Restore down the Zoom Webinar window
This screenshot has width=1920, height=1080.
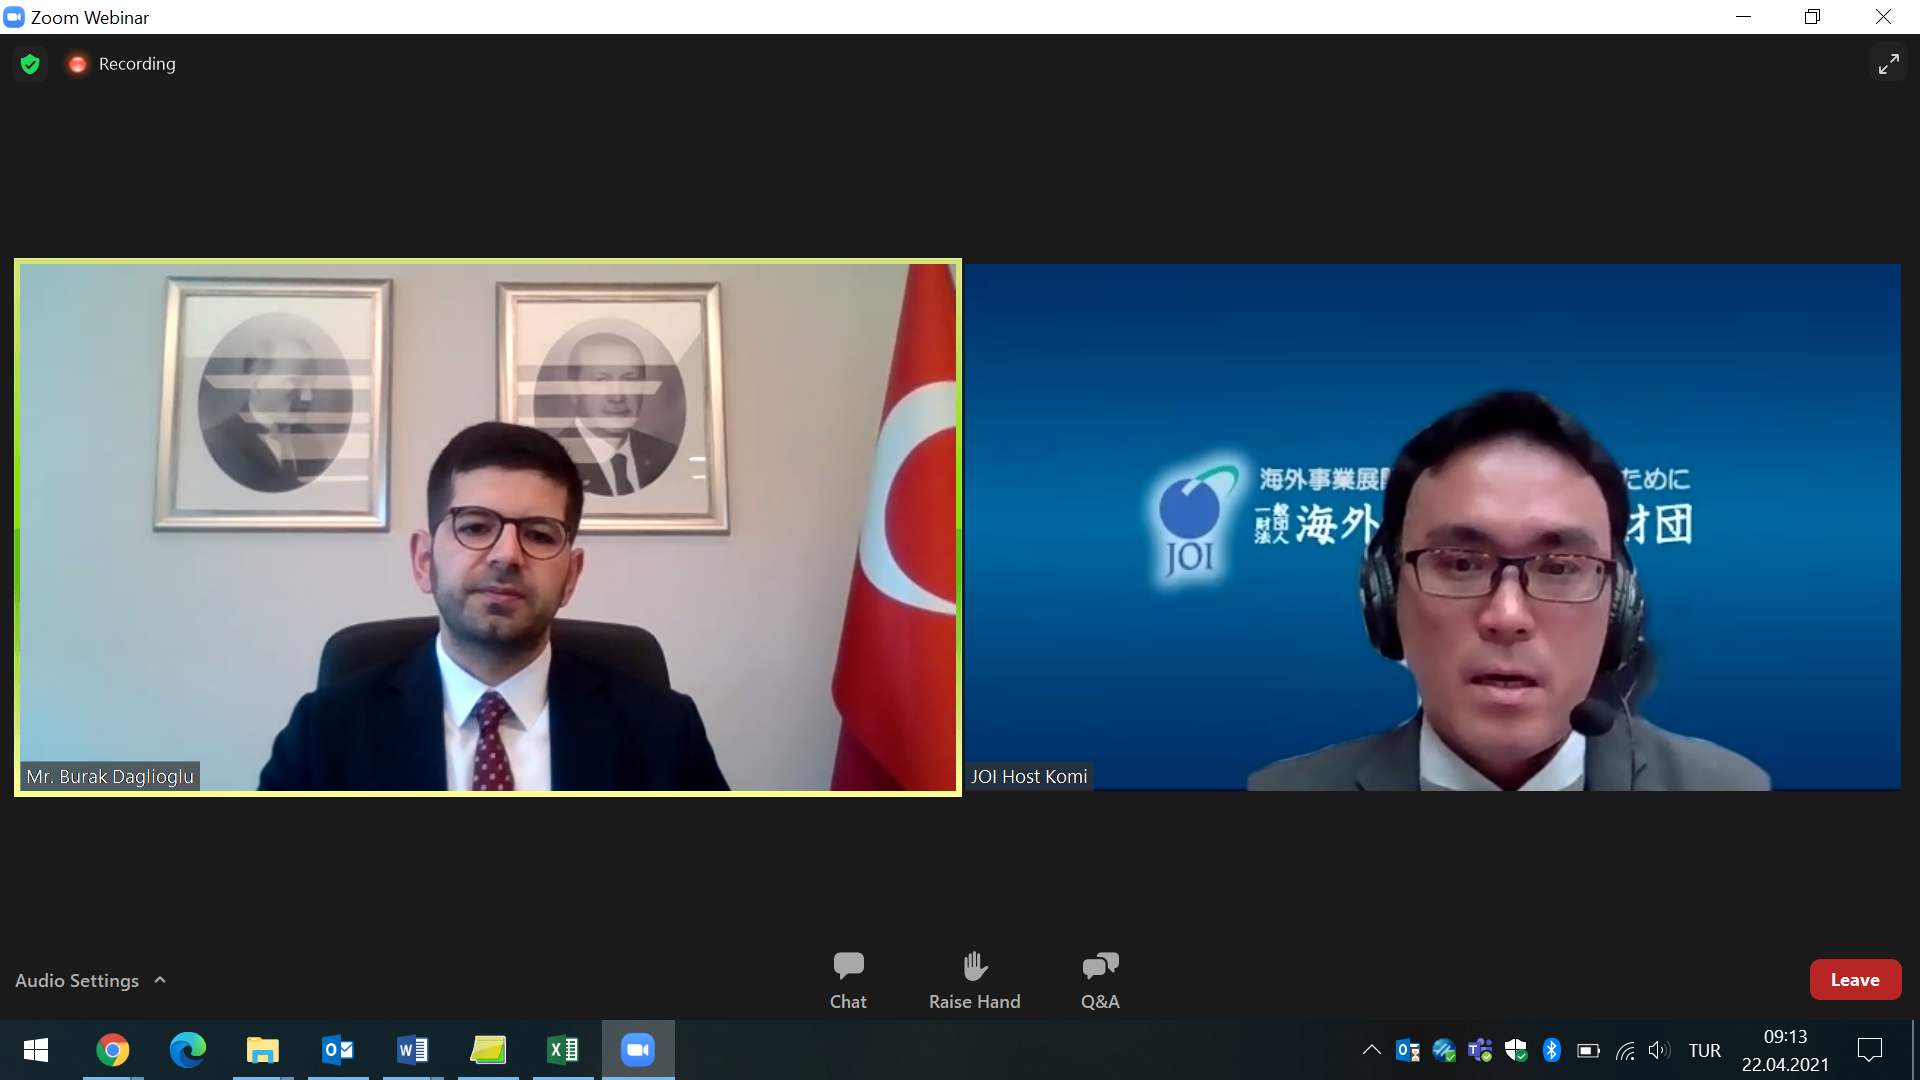coord(1812,17)
